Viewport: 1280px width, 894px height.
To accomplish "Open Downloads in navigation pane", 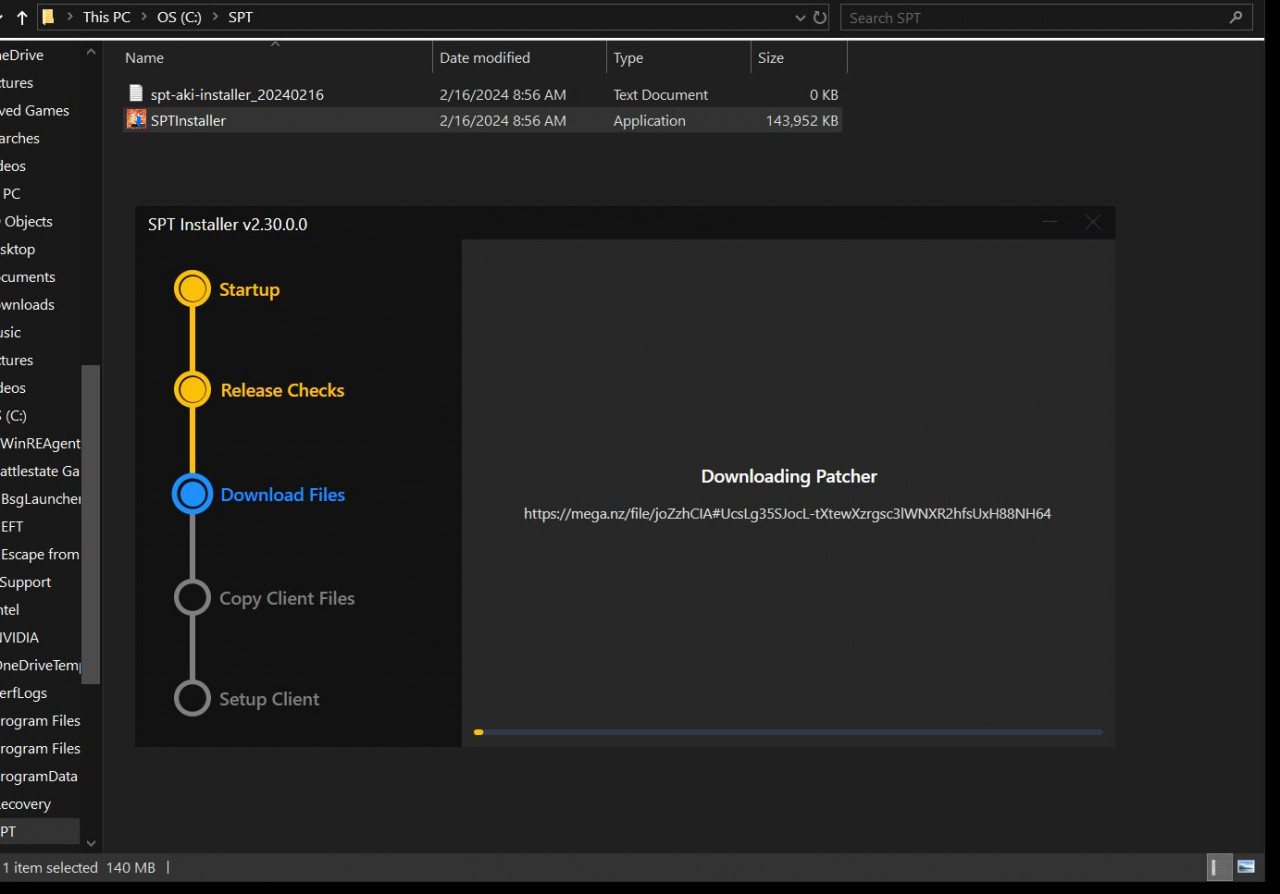I will pos(28,304).
